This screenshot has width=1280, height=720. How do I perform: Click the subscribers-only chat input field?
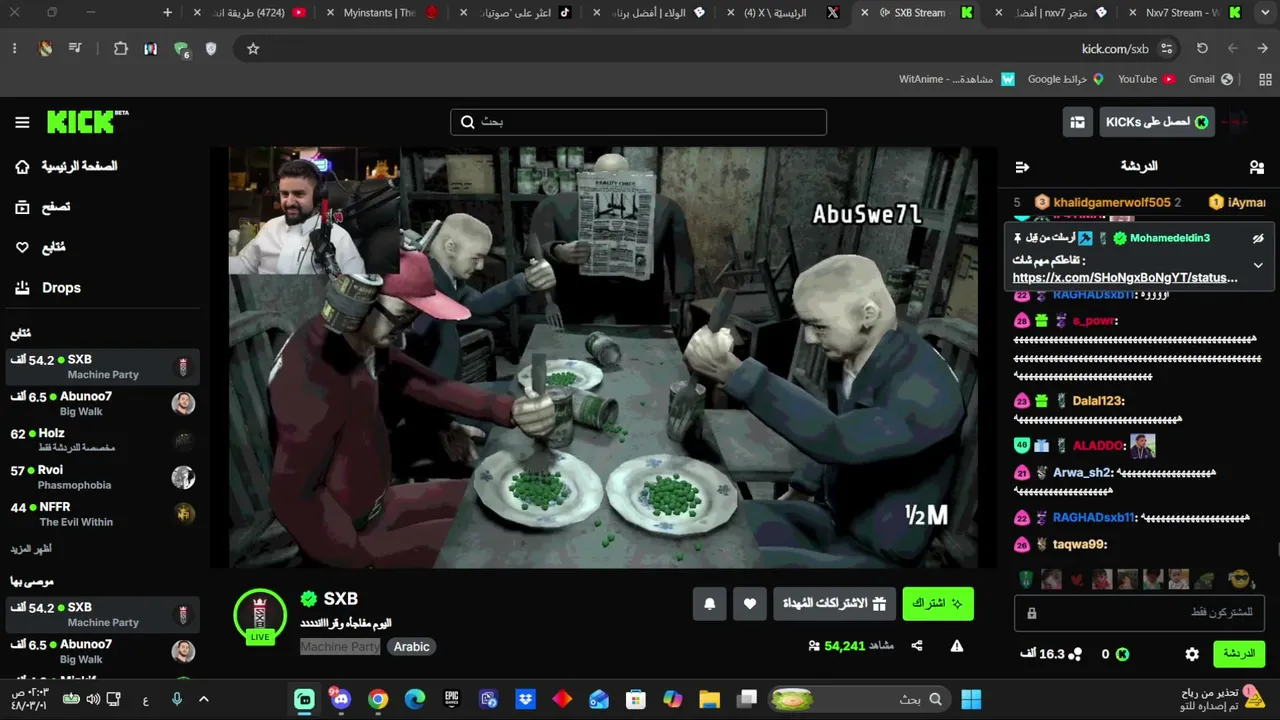[1139, 612]
